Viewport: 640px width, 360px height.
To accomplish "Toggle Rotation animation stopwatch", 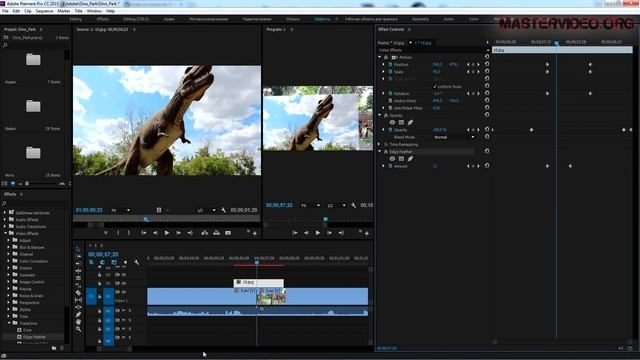I will point(390,93).
